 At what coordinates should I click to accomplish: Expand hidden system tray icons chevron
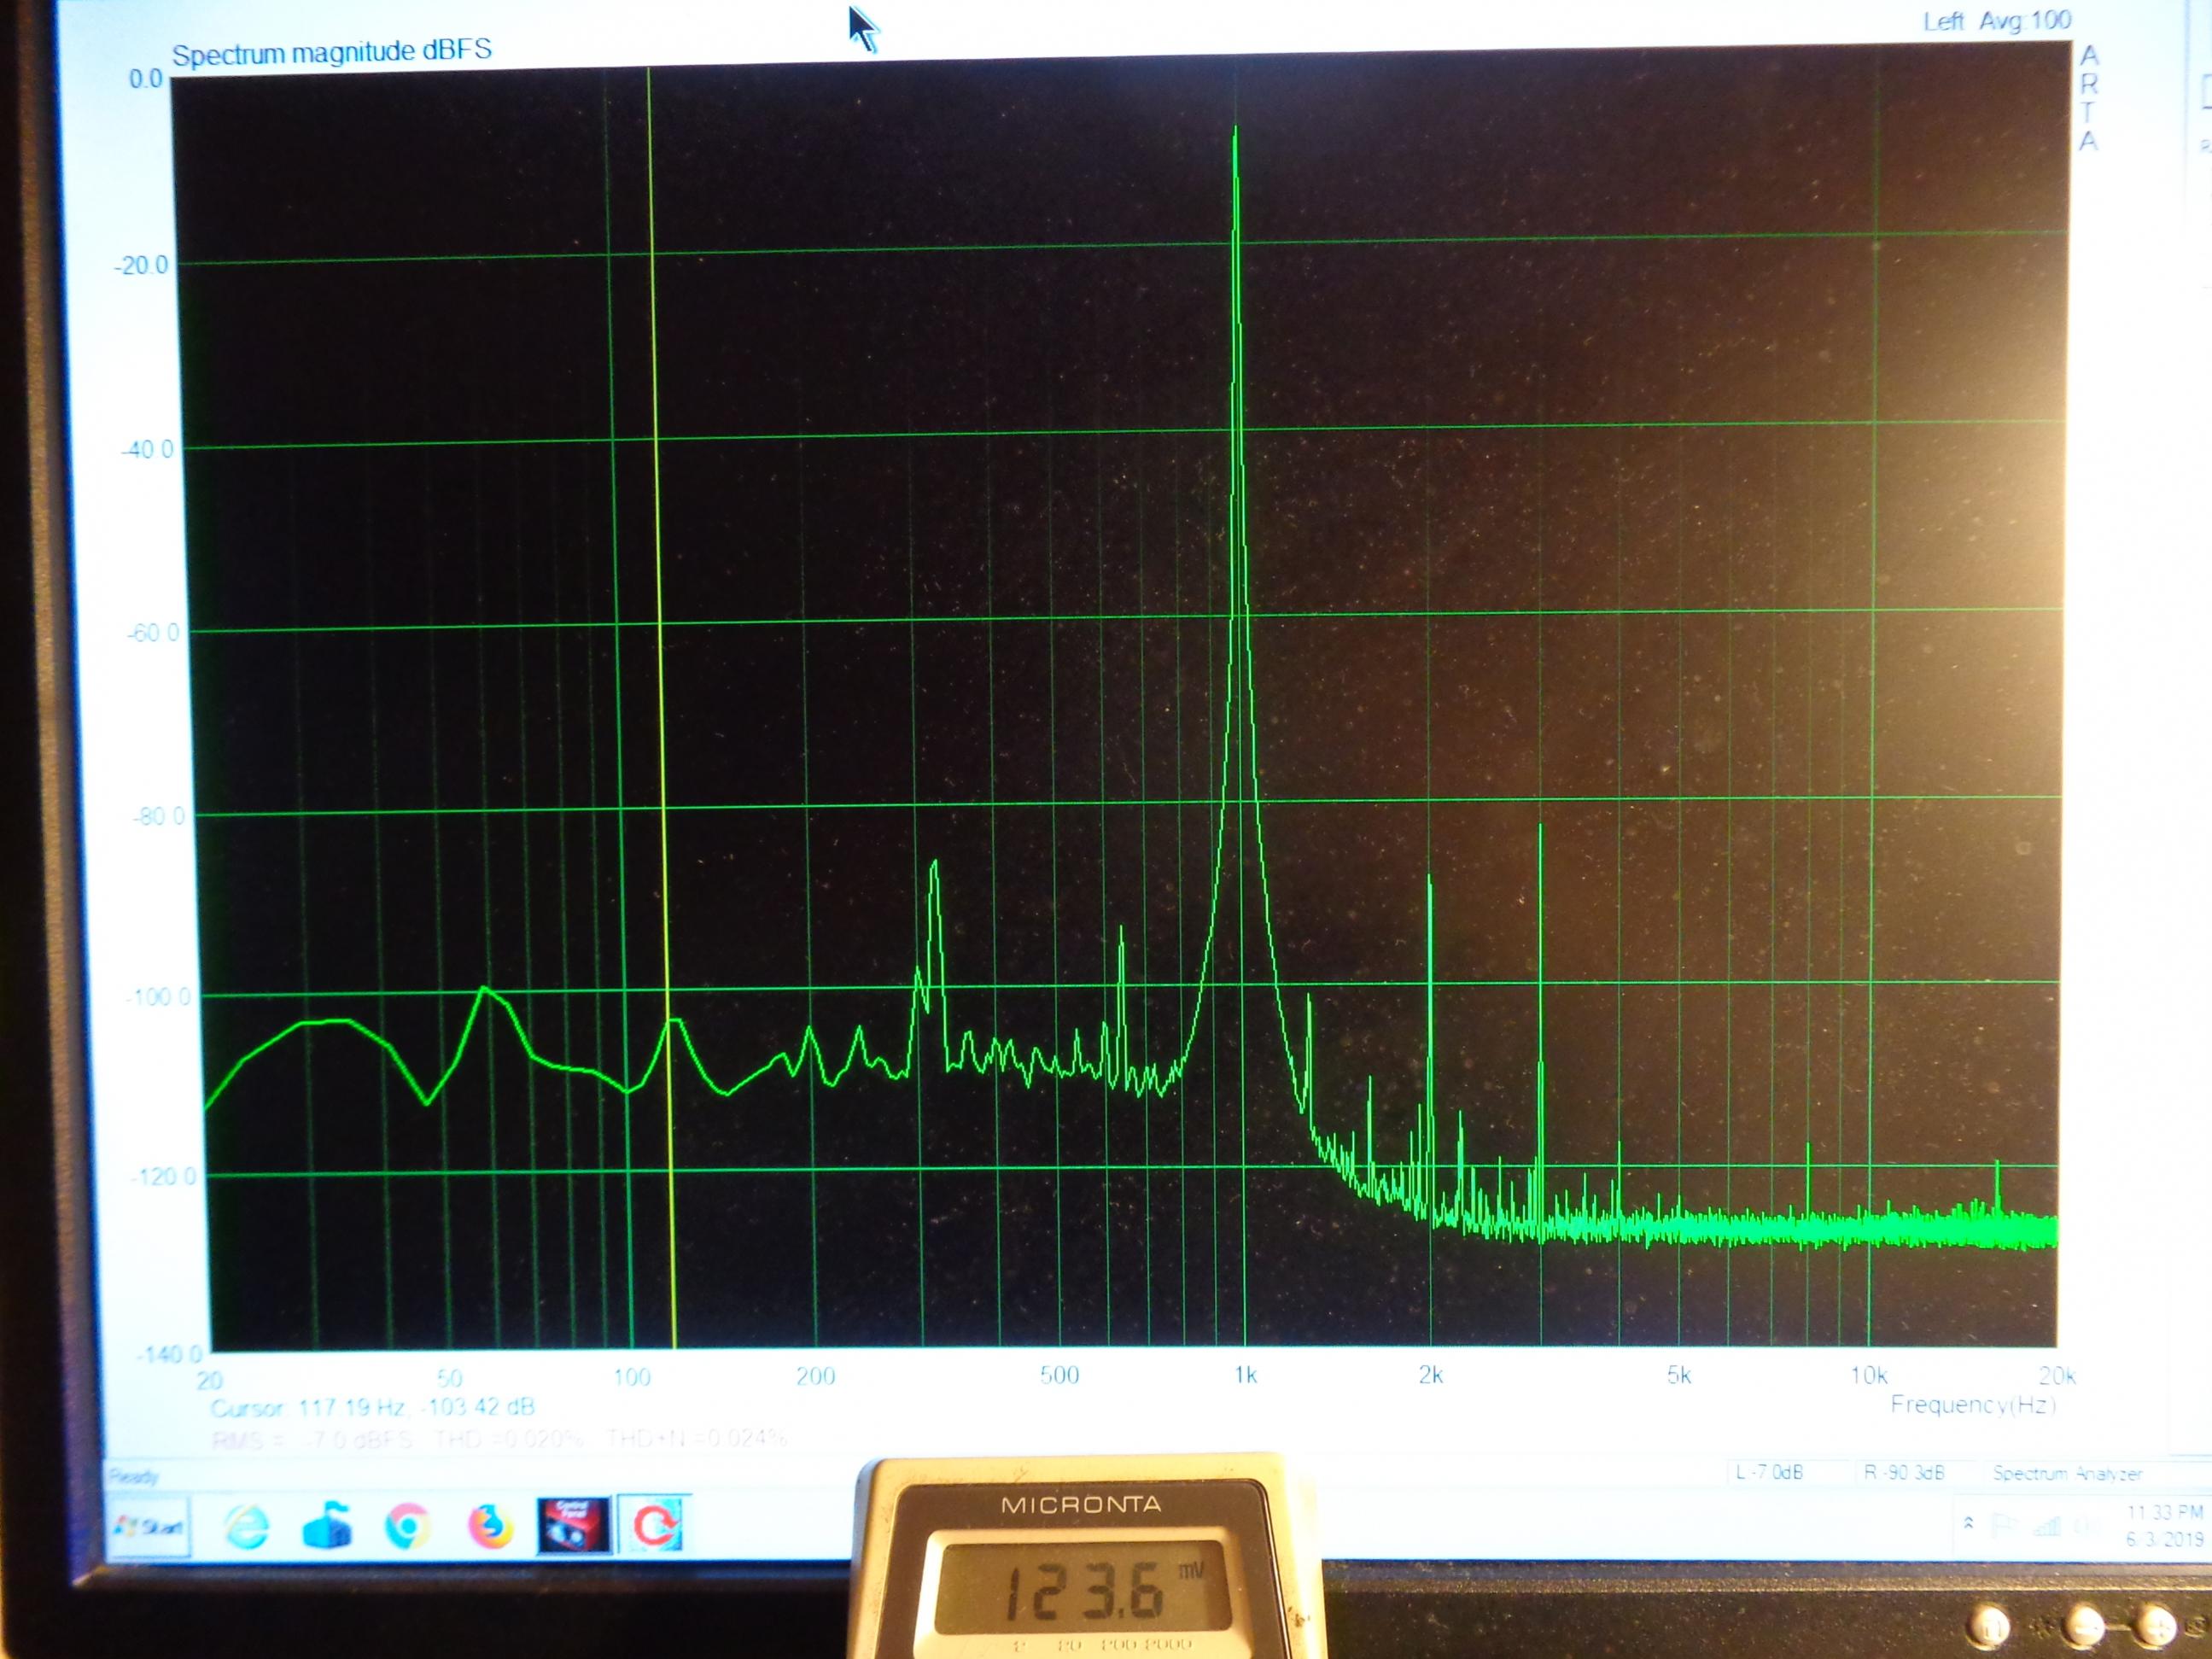coord(1968,1524)
